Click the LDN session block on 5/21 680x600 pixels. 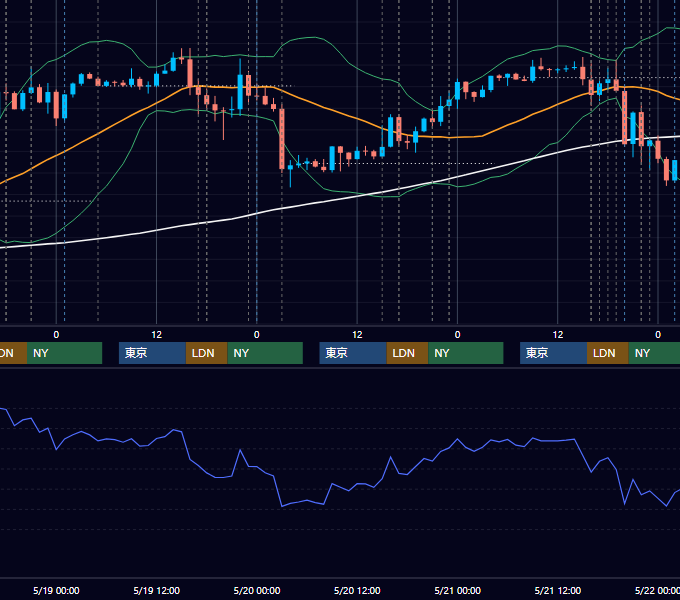tap(608, 353)
